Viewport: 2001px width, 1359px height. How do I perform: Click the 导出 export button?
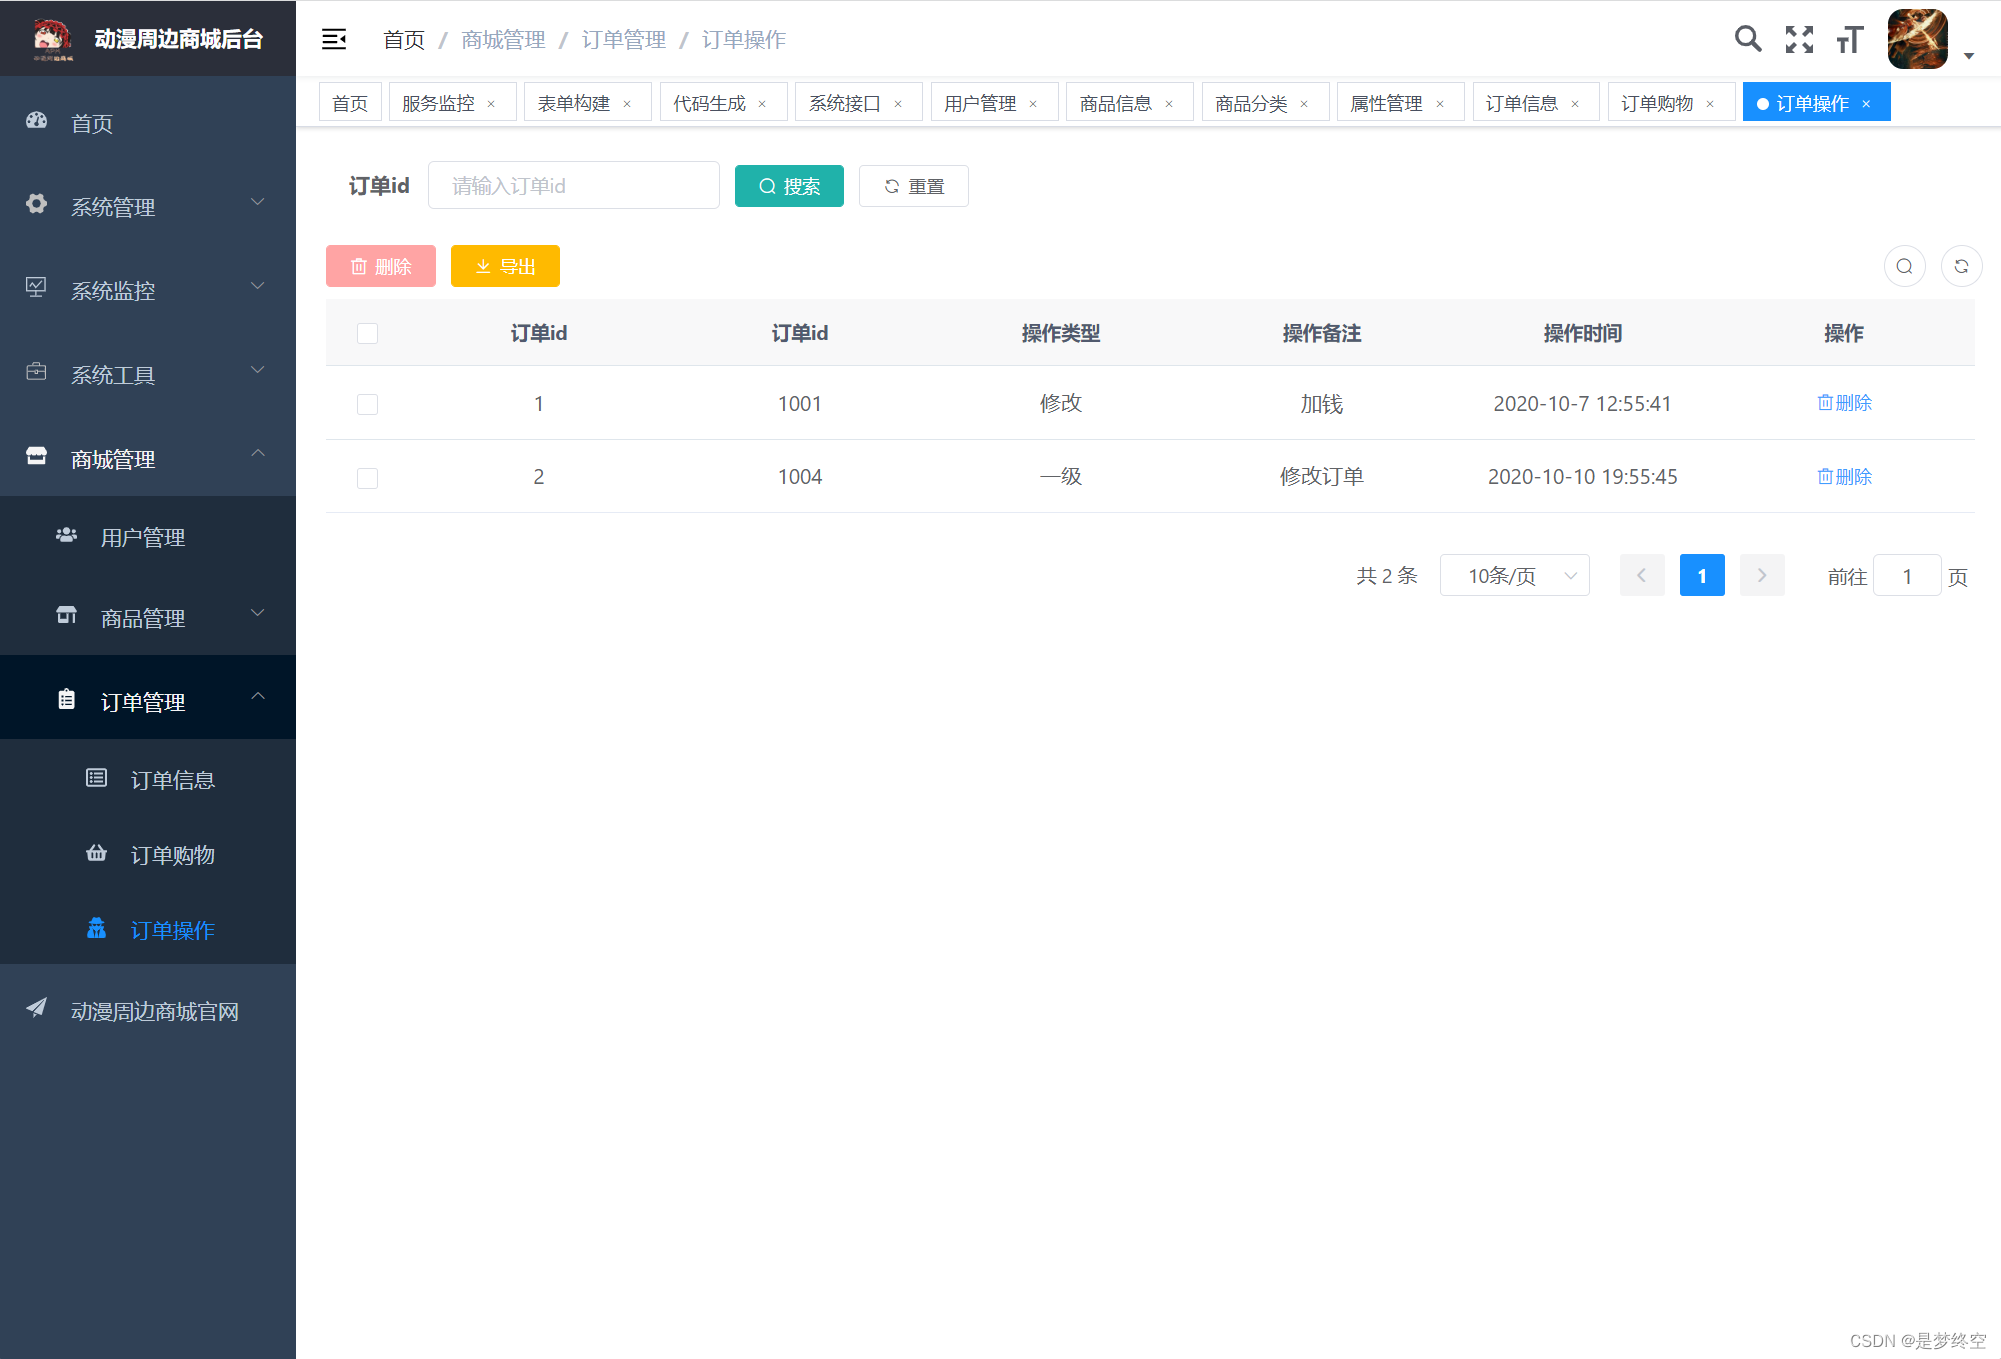505,266
